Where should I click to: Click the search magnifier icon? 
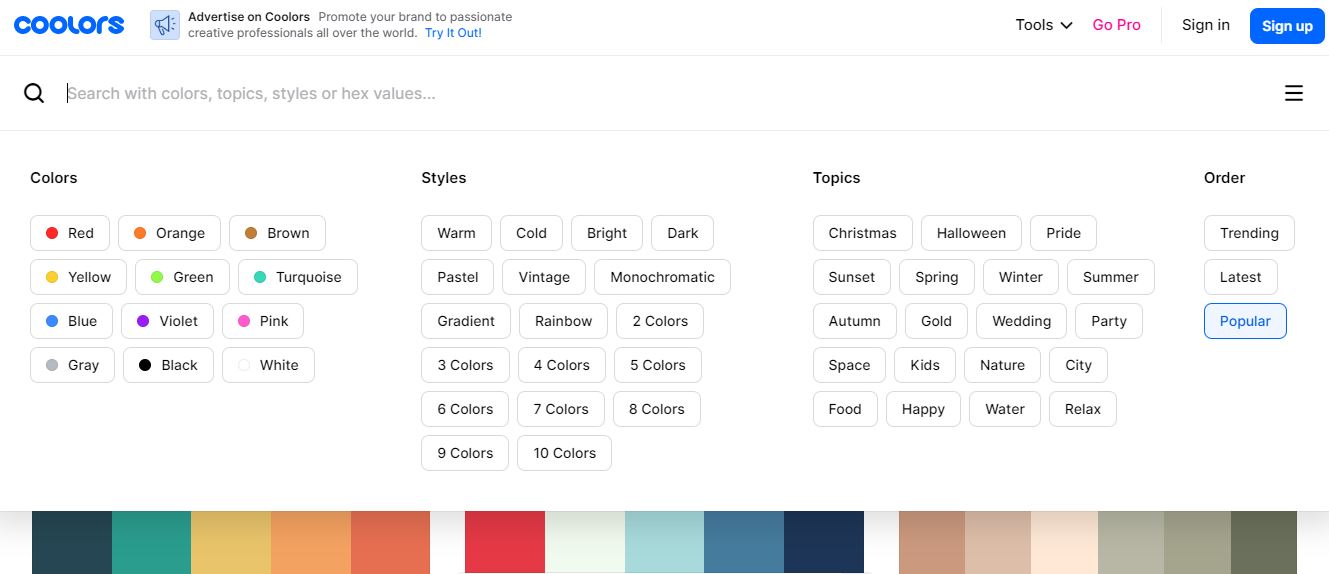34,93
